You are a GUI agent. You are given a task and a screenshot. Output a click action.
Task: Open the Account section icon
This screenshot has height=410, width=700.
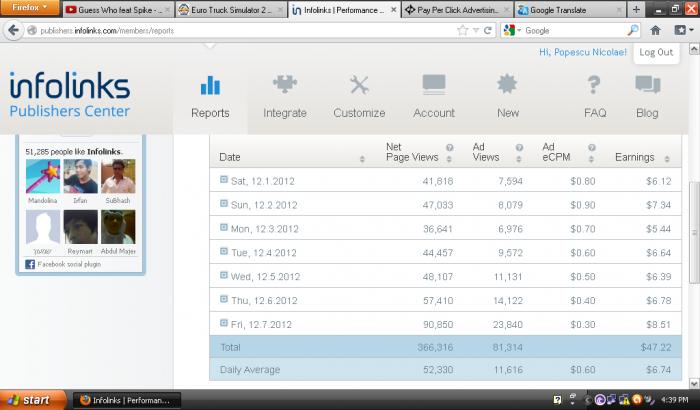[433, 84]
